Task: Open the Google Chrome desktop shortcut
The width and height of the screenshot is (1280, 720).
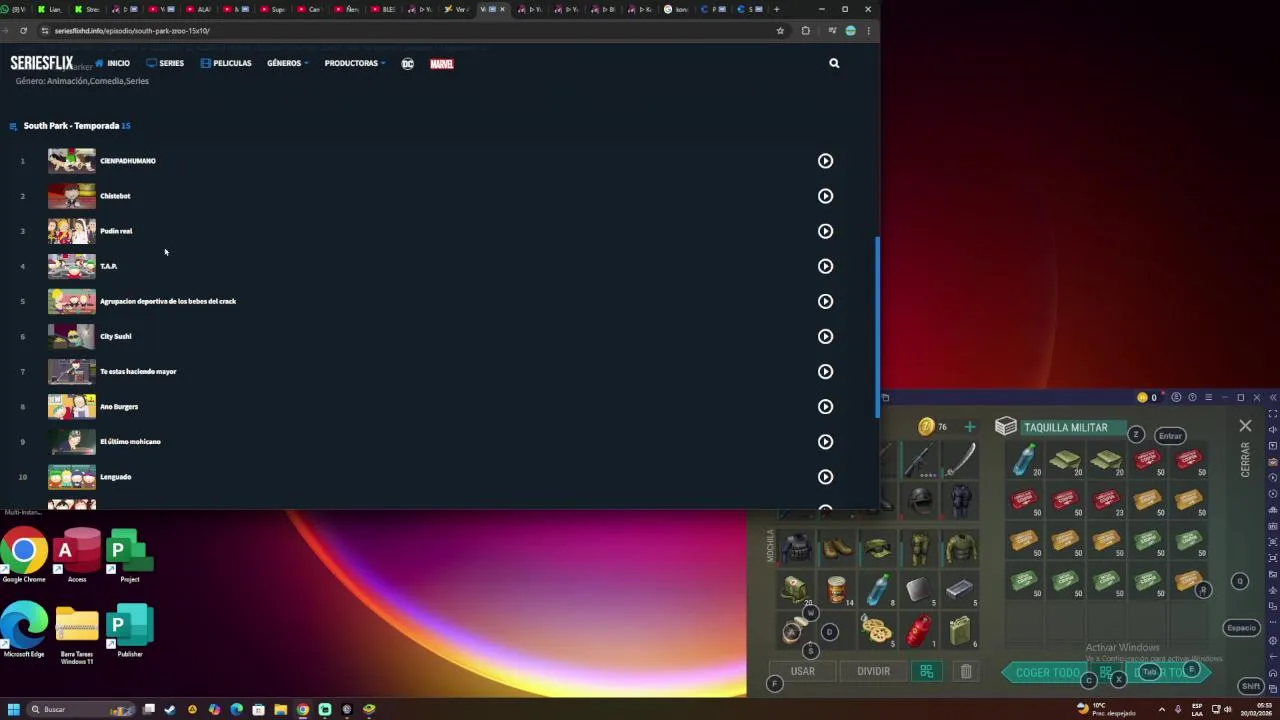Action: (x=24, y=556)
